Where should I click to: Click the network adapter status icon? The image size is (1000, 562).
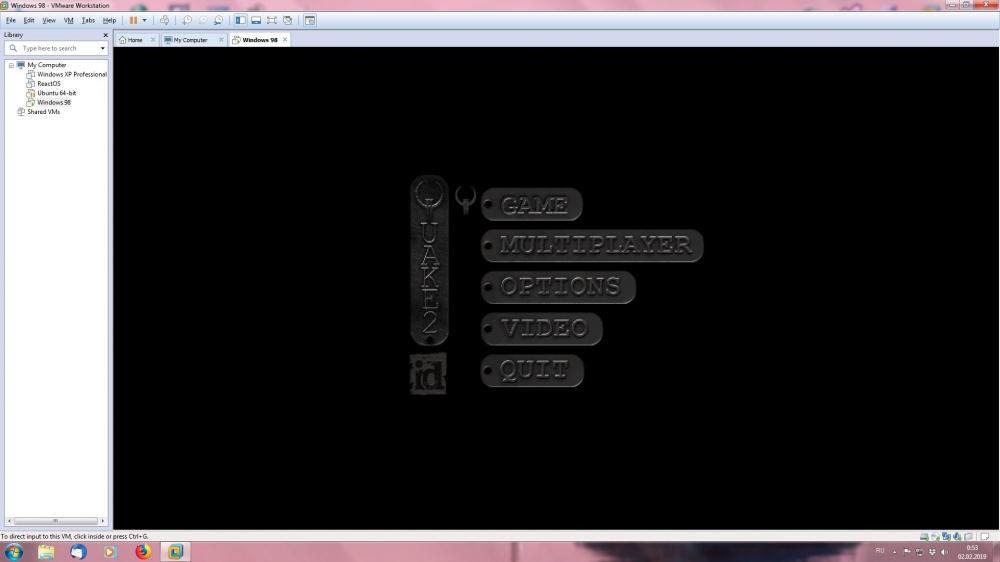[946, 536]
